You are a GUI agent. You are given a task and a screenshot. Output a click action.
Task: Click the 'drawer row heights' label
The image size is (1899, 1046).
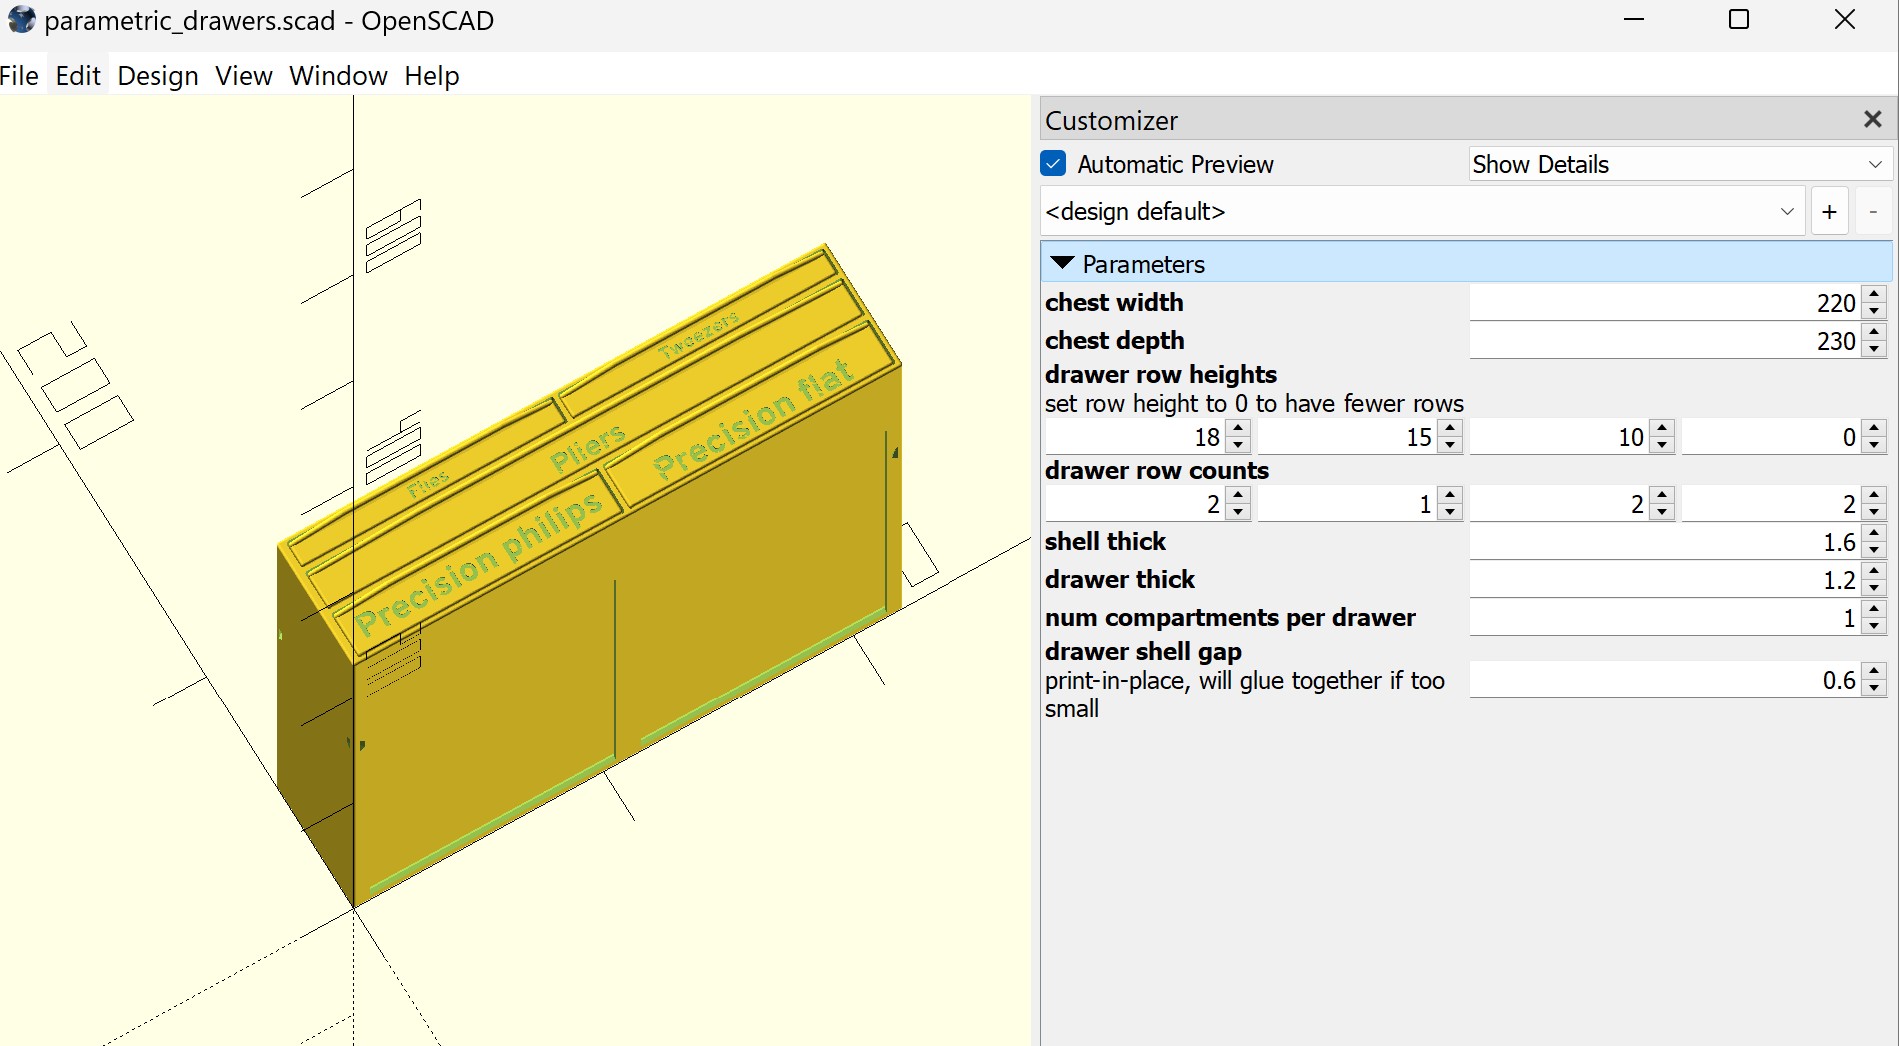pyautogui.click(x=1161, y=374)
